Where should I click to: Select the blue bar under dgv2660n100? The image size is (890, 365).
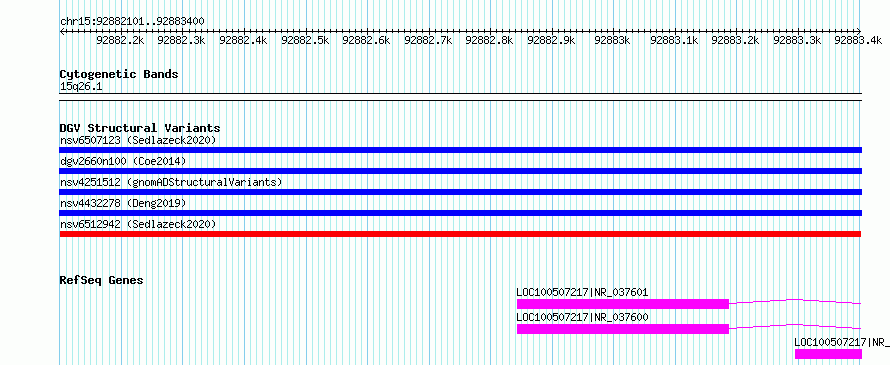pyautogui.click(x=461, y=171)
